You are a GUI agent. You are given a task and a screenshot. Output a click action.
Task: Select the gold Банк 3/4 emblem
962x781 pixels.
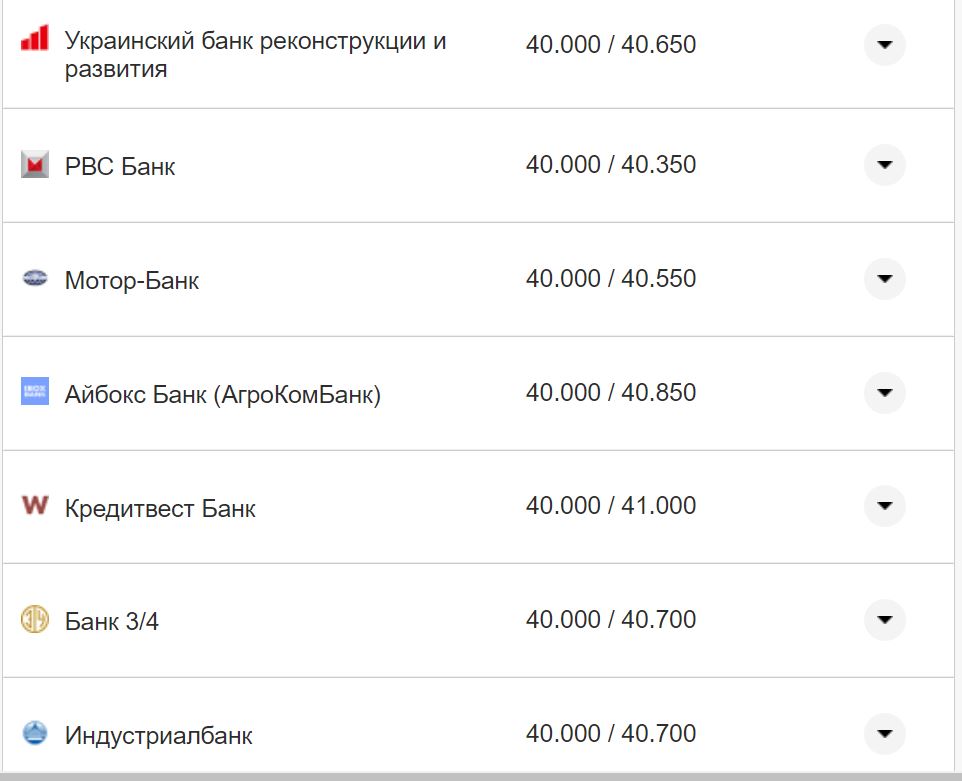[36, 620]
